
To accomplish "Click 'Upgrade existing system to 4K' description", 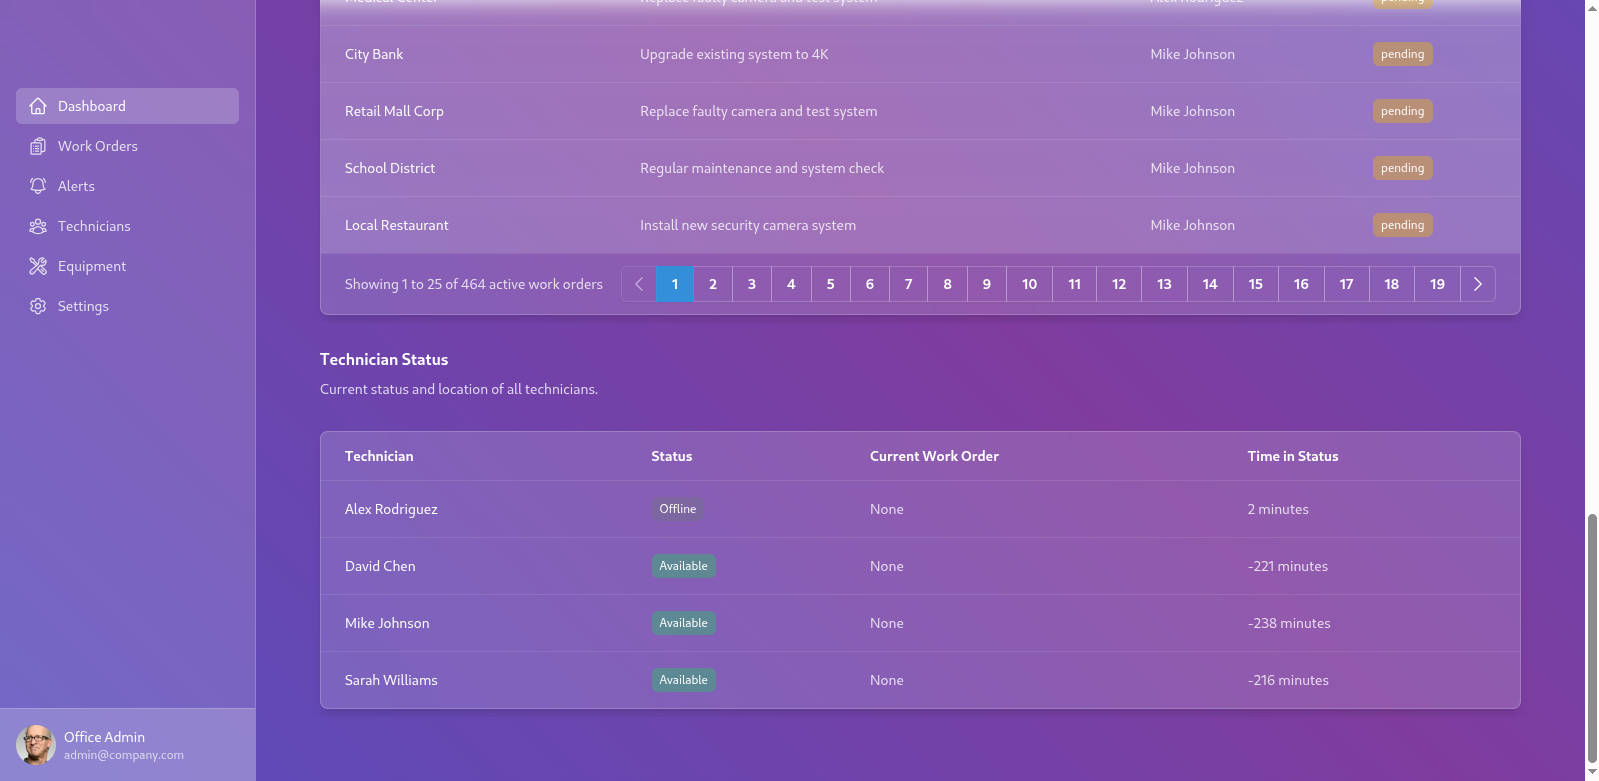I will coord(734,54).
